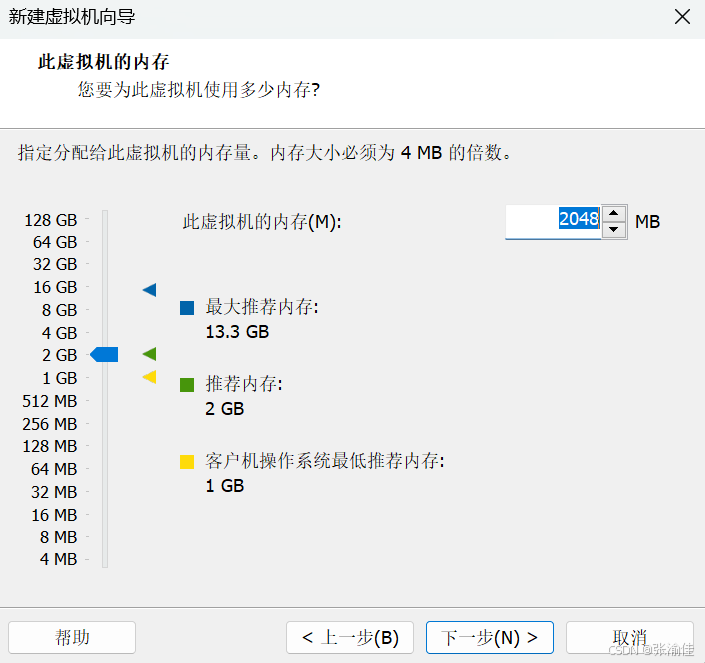The image size is (705, 663).
Task: Click the 最大推荐内存: label
Action: tap(262, 307)
